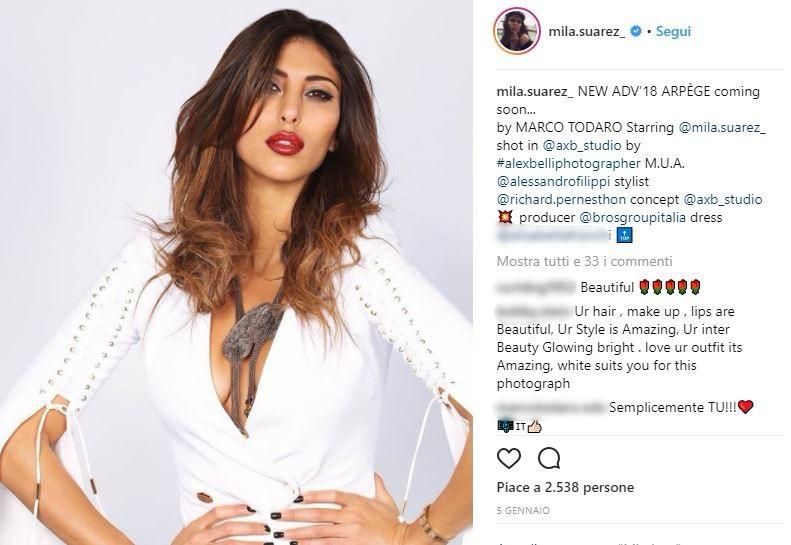Click the Segui follow button
The height and width of the screenshot is (545, 791).
673,31
